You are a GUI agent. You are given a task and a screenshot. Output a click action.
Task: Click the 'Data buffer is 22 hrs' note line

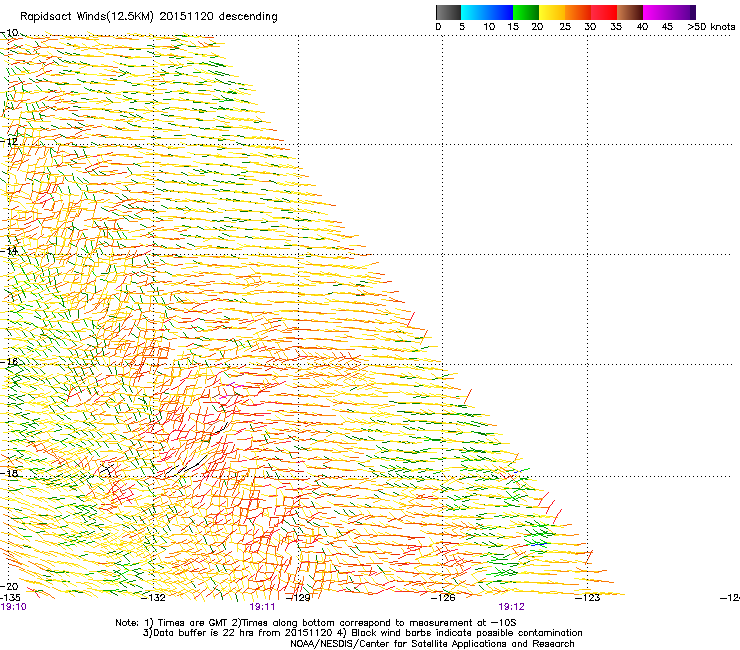[x=362, y=633]
